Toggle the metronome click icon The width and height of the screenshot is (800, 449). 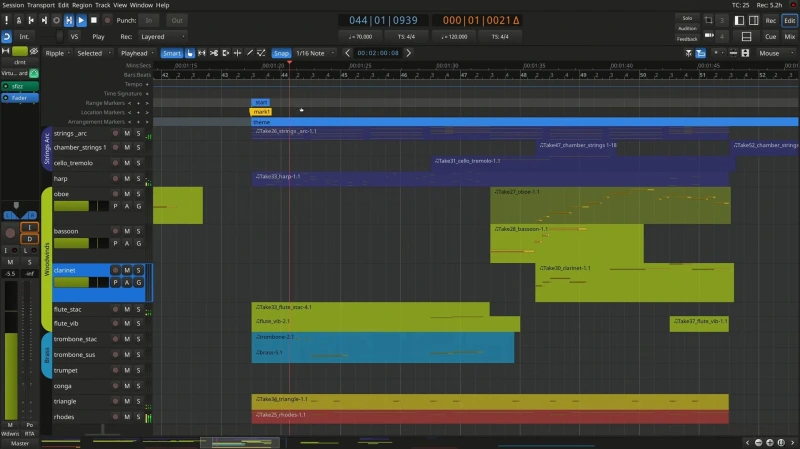(19, 20)
